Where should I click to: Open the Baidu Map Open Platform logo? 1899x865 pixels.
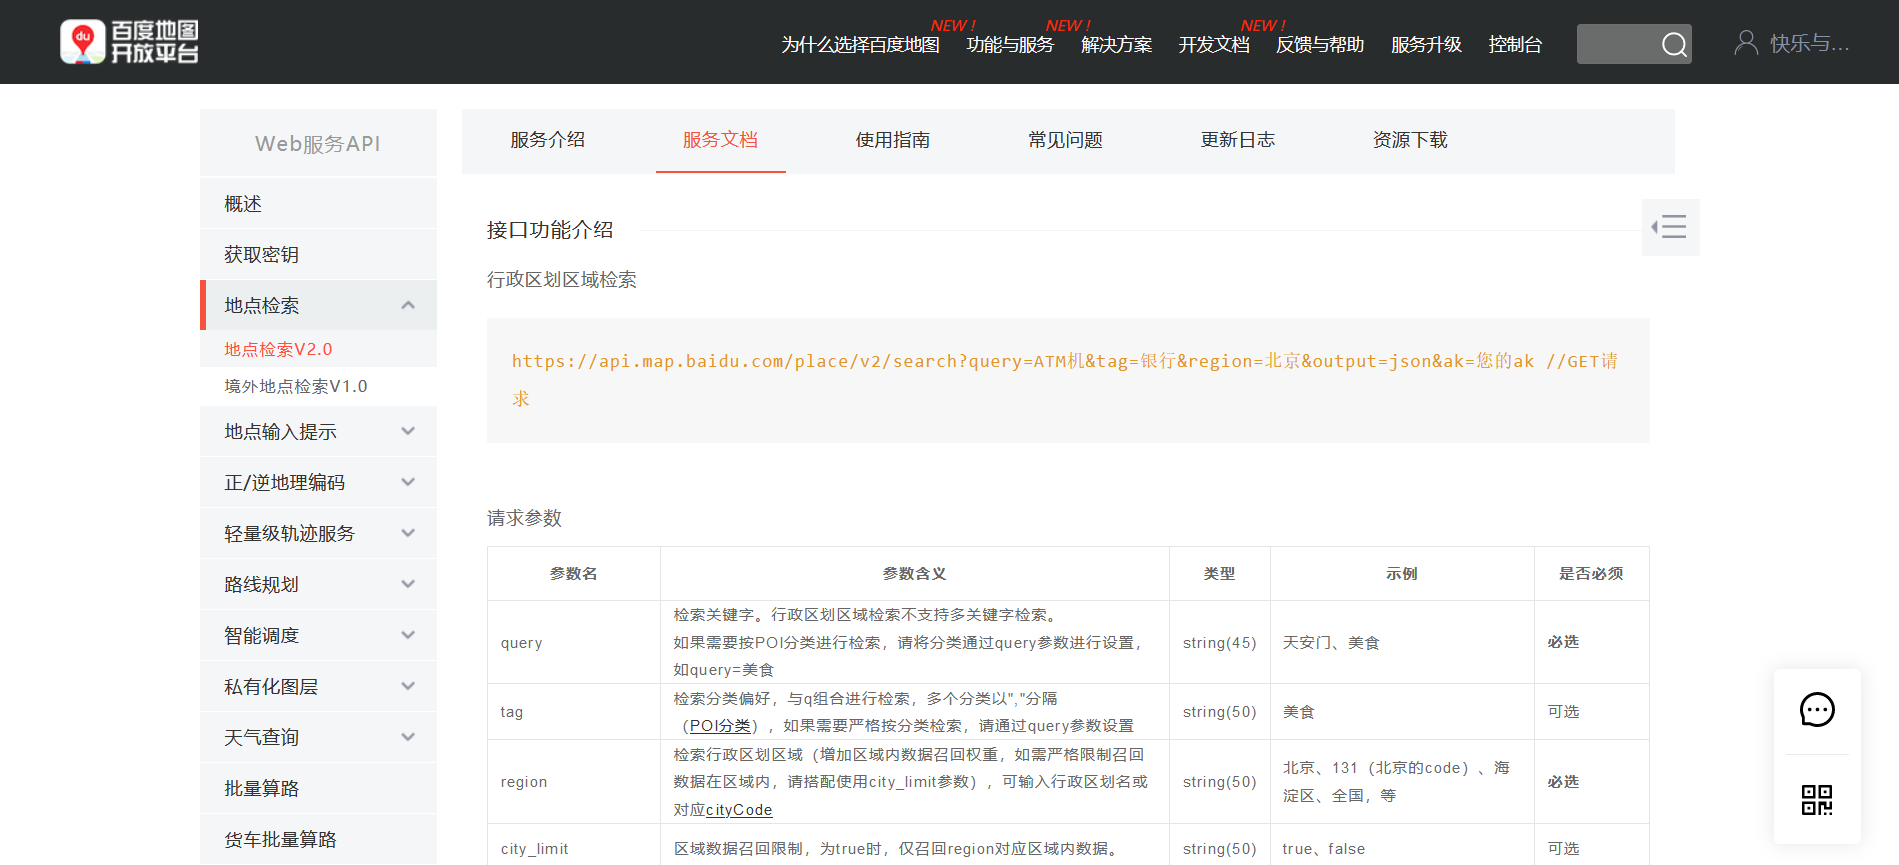click(130, 42)
